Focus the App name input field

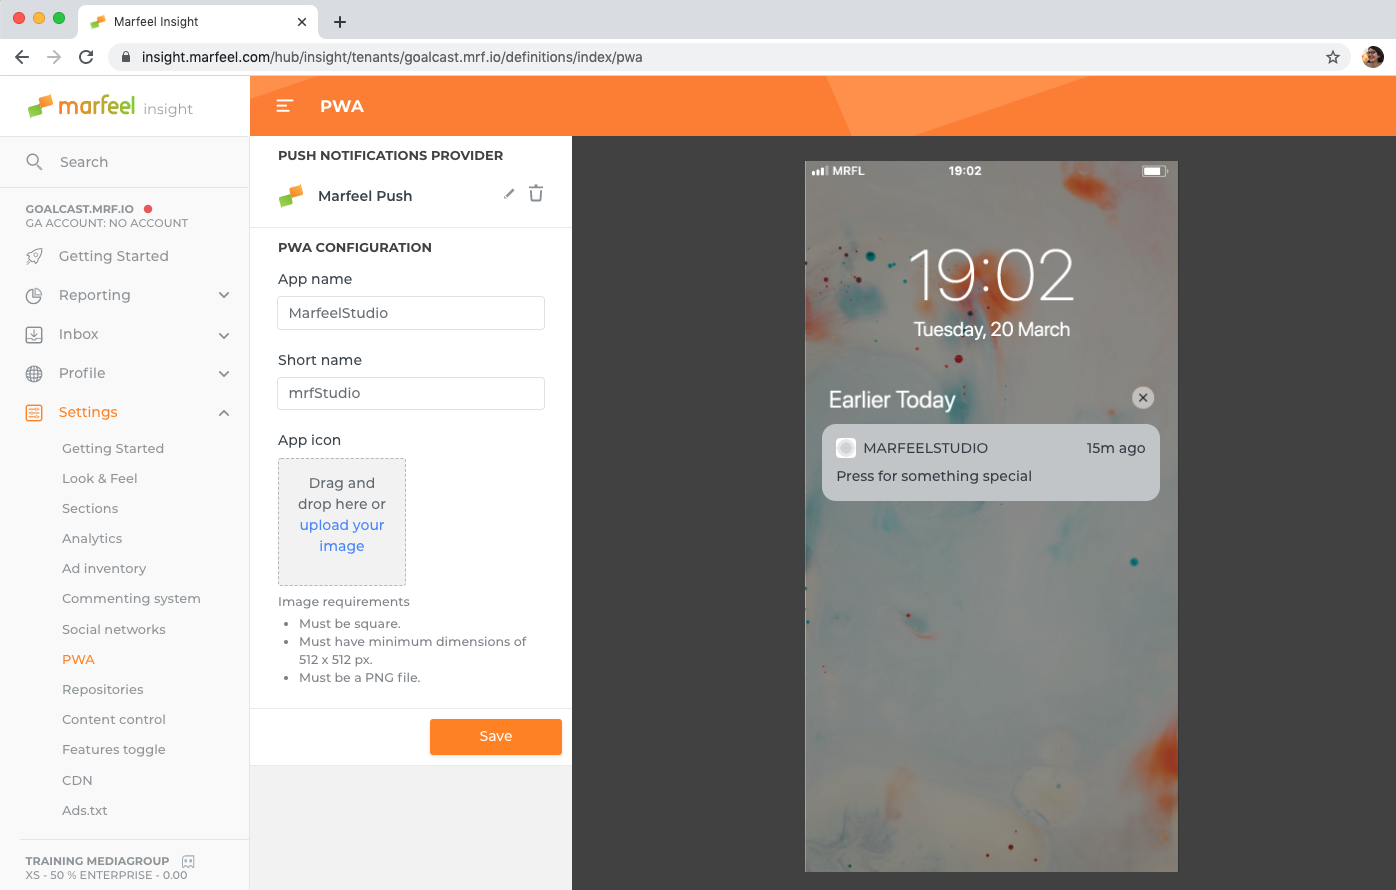point(411,313)
